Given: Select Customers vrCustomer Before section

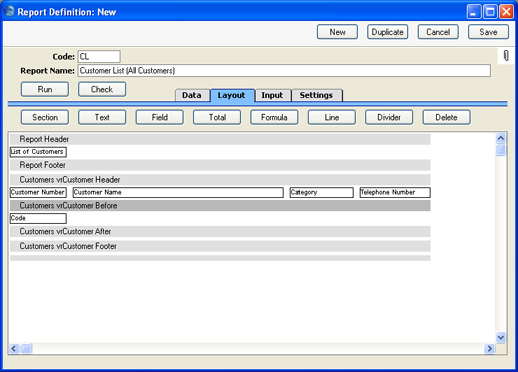Looking at the screenshot, I should (220, 206).
